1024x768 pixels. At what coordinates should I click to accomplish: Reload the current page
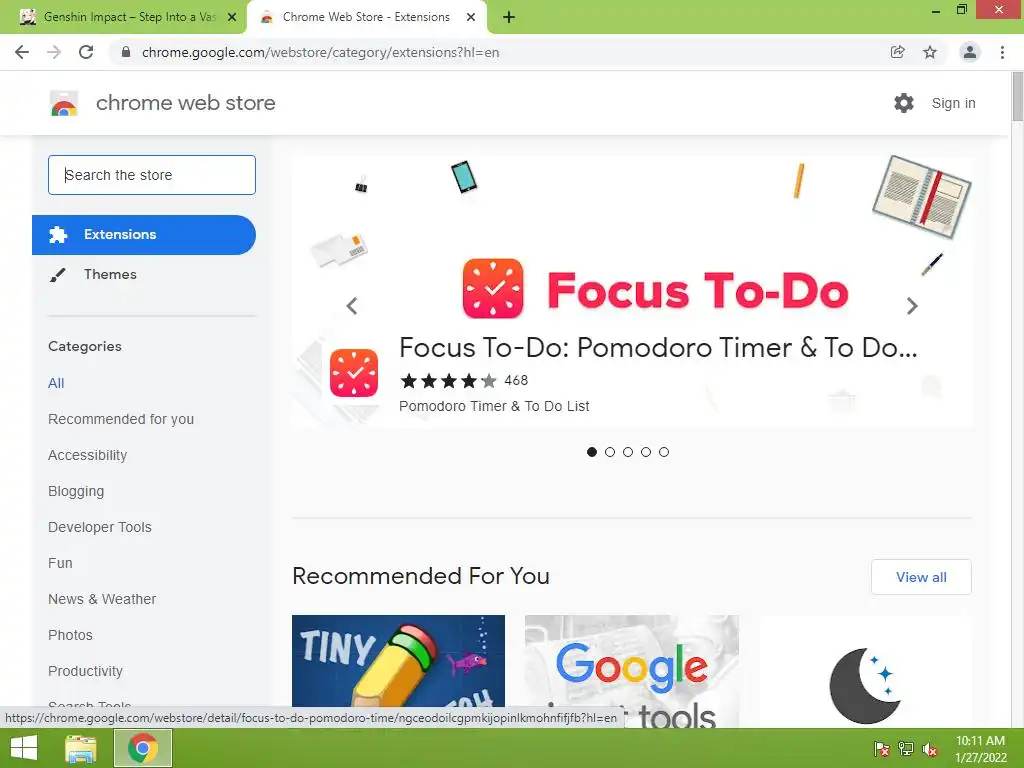tap(86, 52)
